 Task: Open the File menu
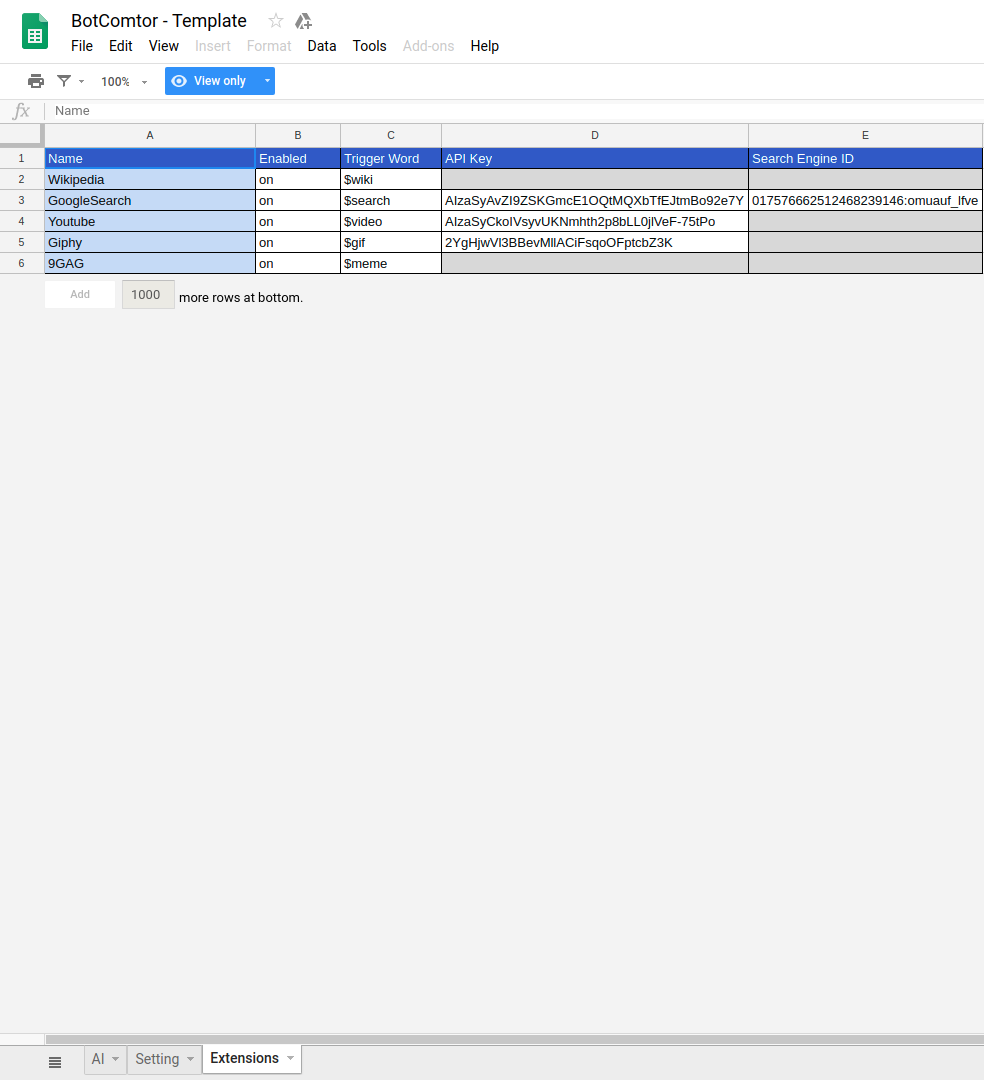(x=82, y=46)
